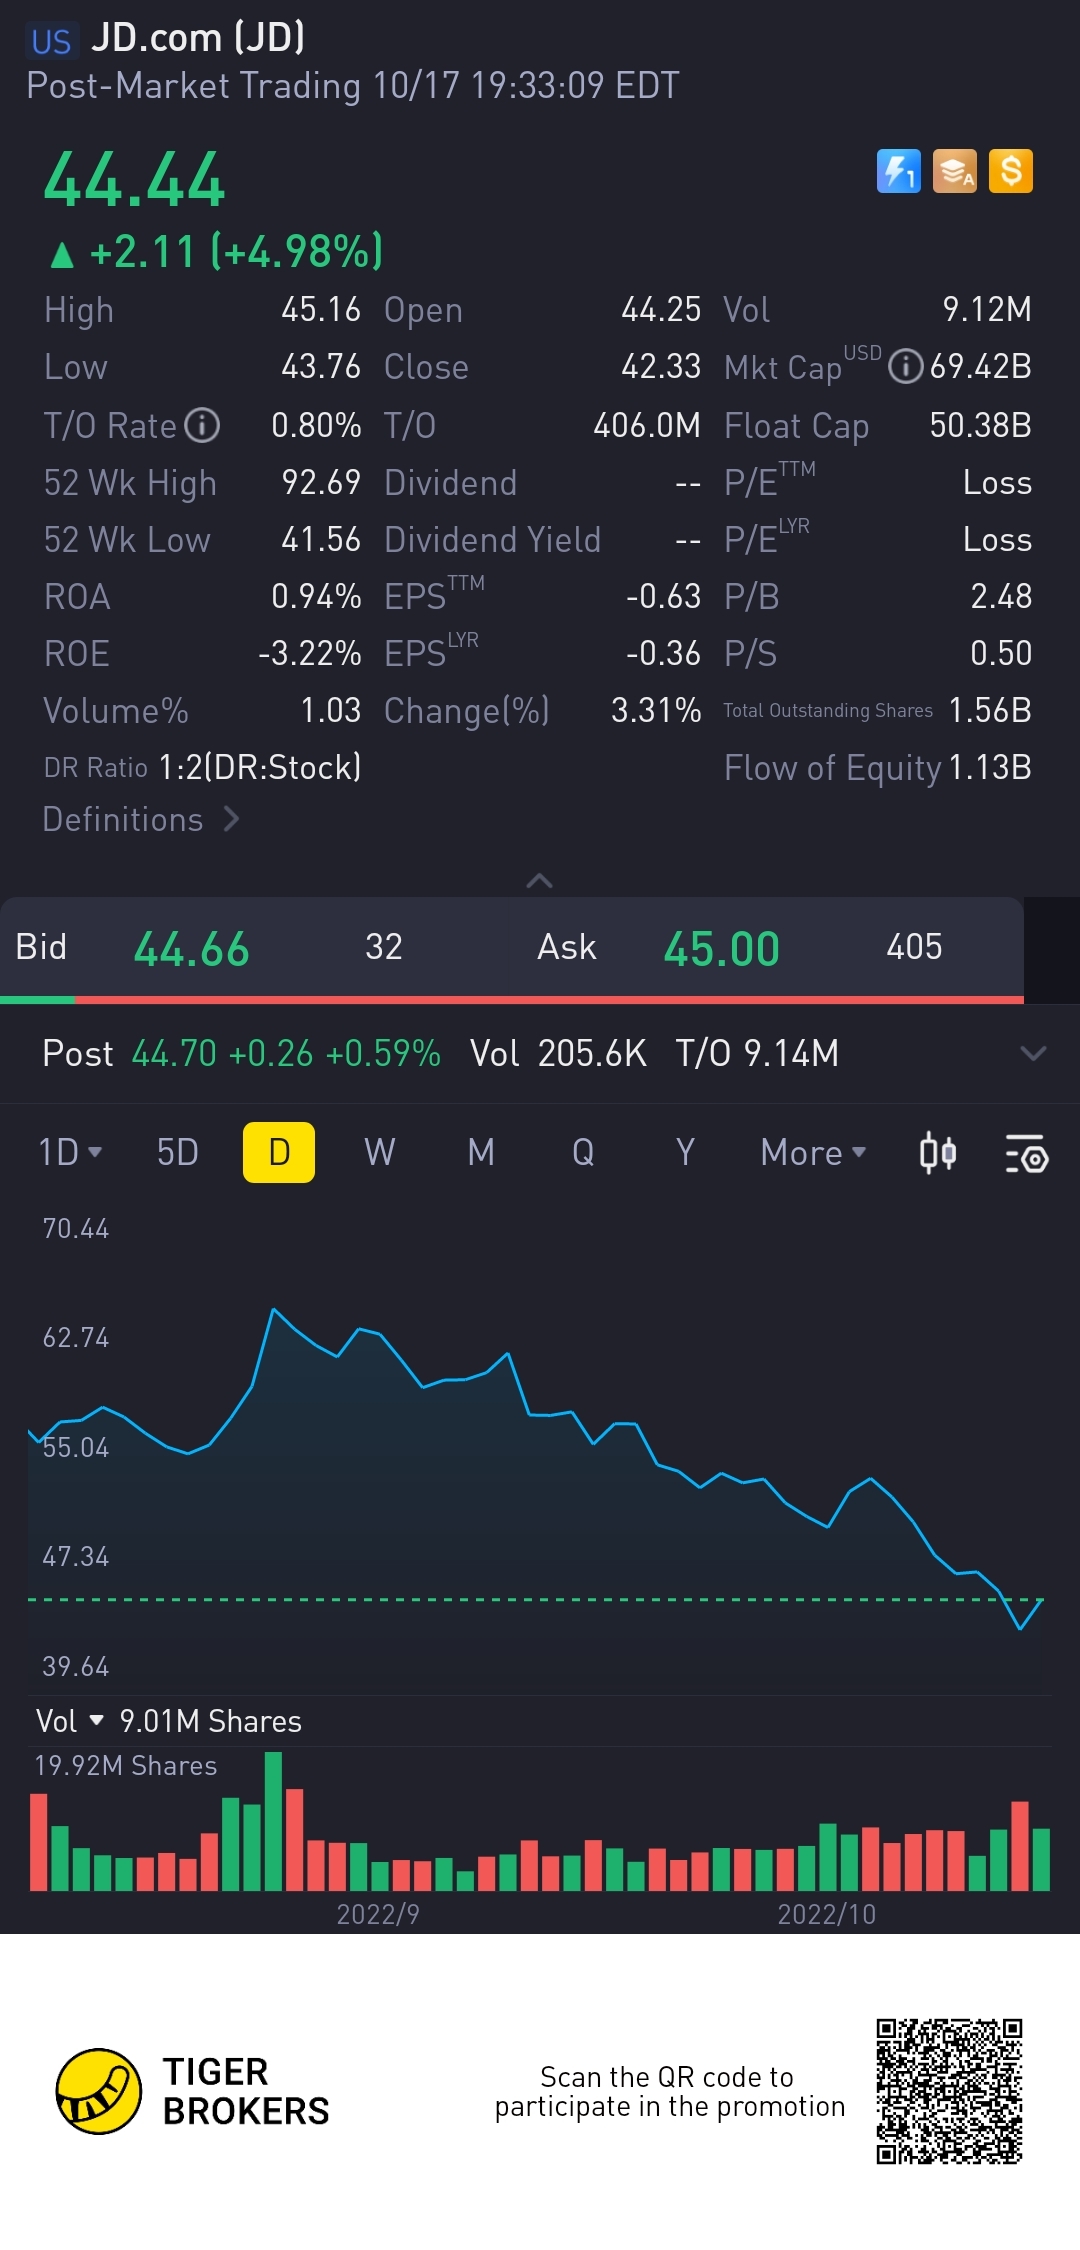Open the candlestick chart type icon
The height and width of the screenshot is (2250, 1080).
(x=937, y=1153)
